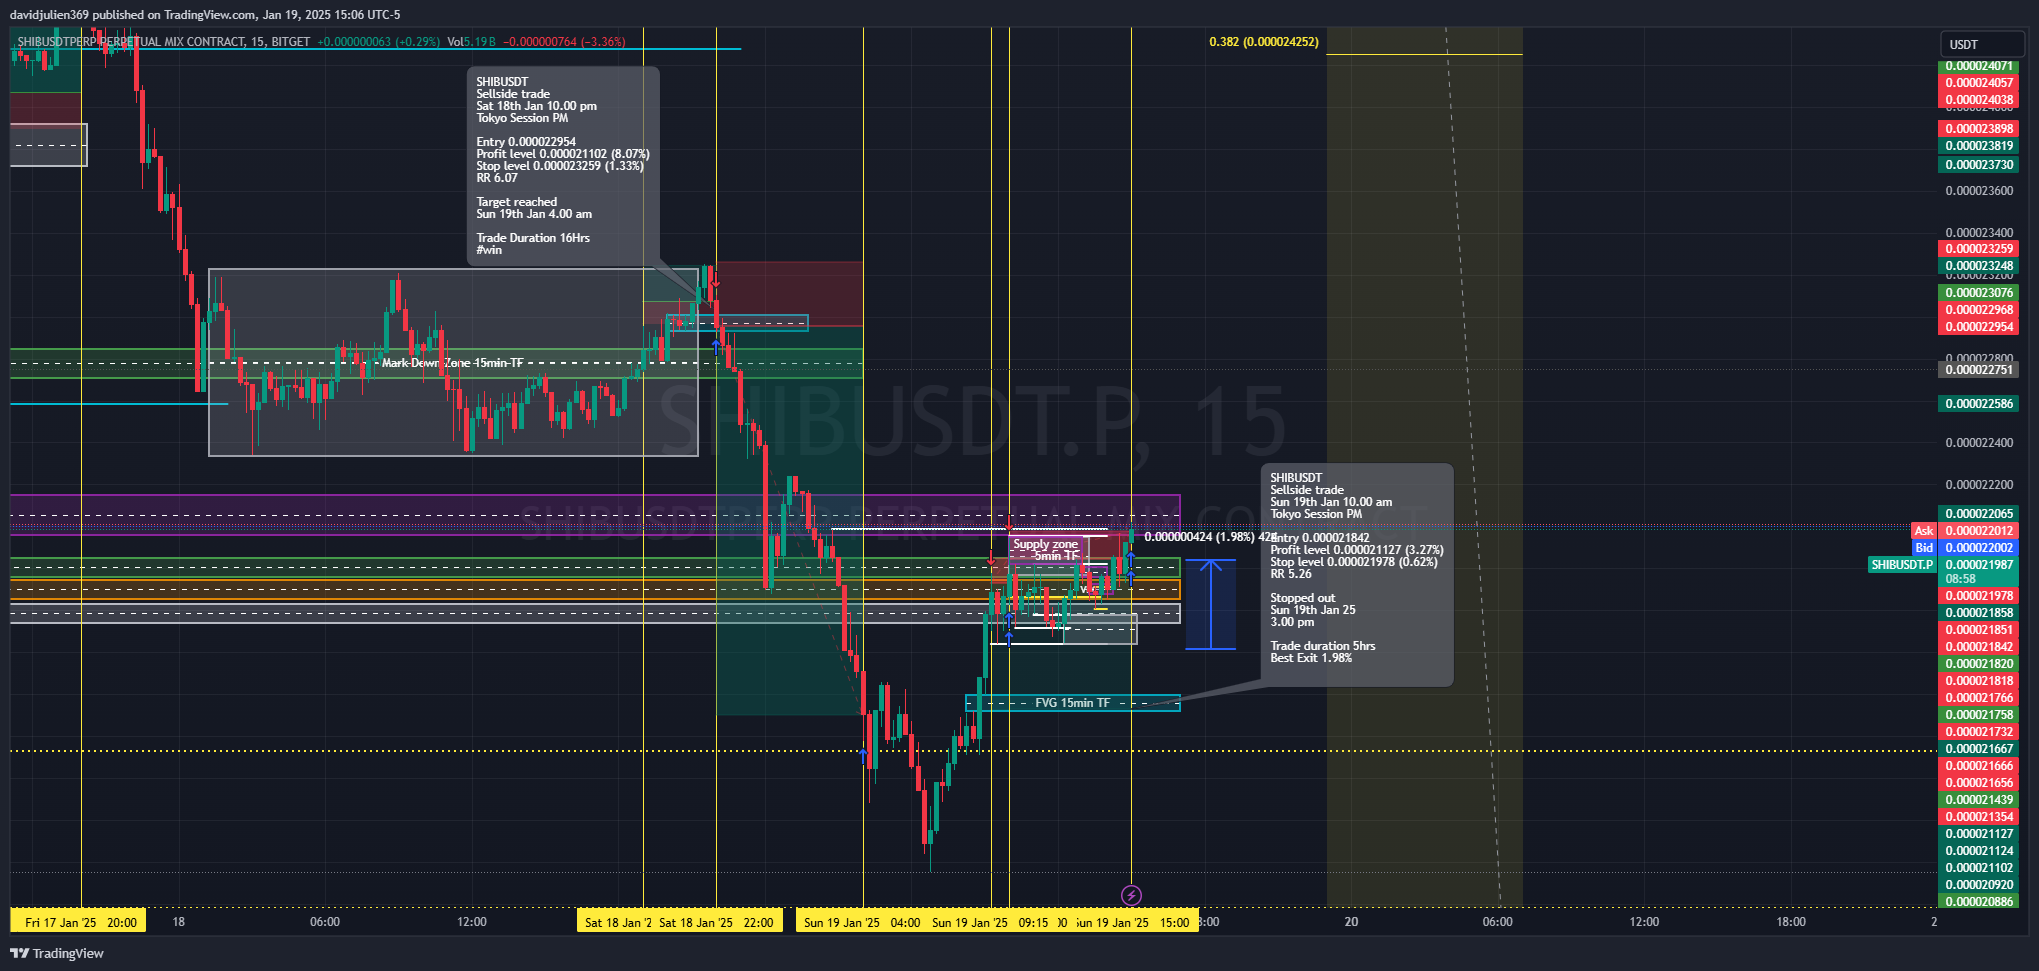Click the 0.000021439 green price label
The width and height of the screenshot is (2039, 971).
[x=1979, y=800]
